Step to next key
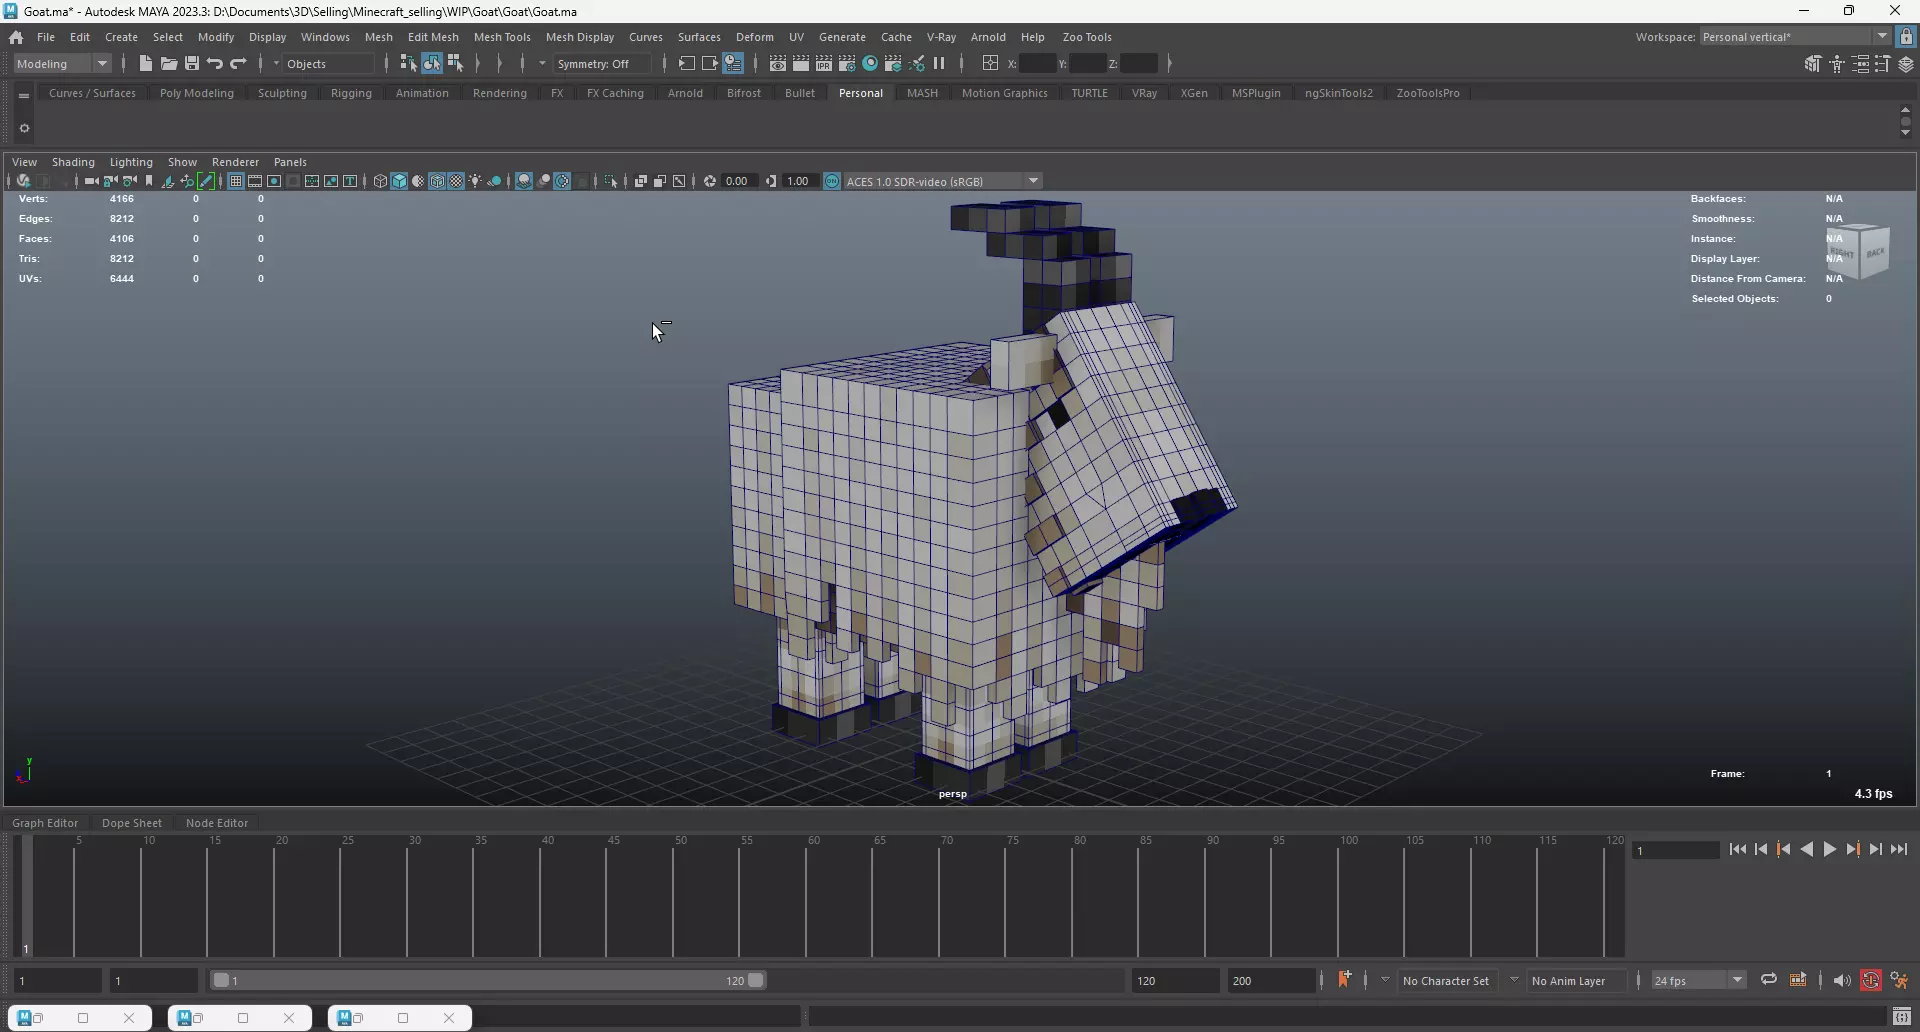This screenshot has width=1920, height=1032. pyautogui.click(x=1853, y=849)
